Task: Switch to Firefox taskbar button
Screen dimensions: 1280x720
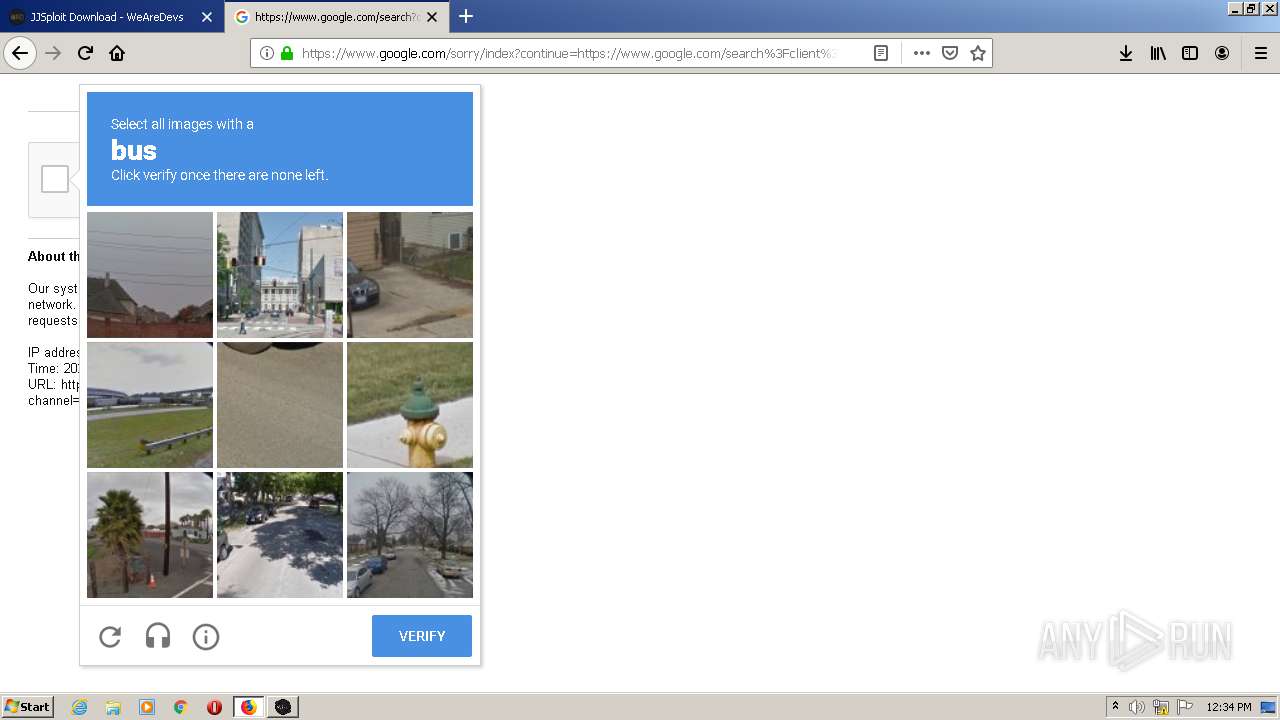Action: (x=248, y=707)
